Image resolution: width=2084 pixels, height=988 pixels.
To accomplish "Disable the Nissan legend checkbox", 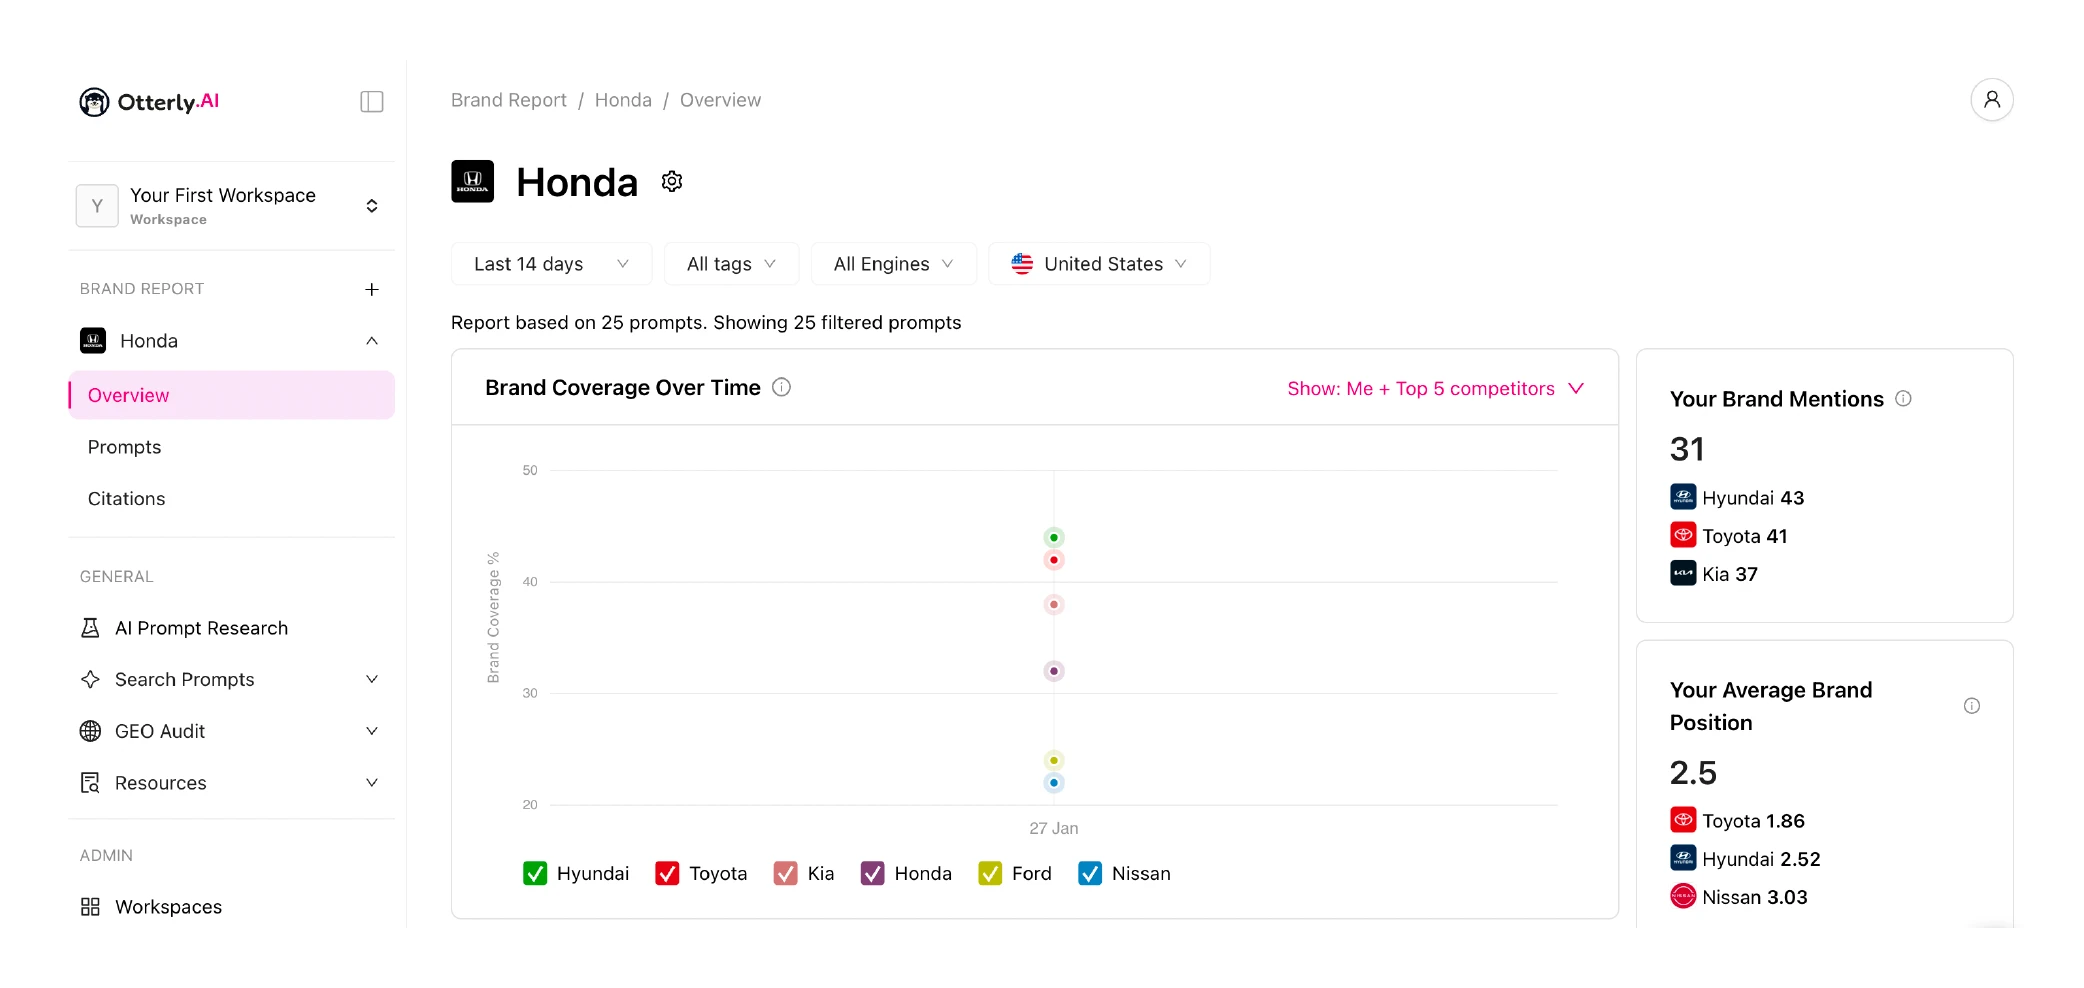I will coord(1090,874).
